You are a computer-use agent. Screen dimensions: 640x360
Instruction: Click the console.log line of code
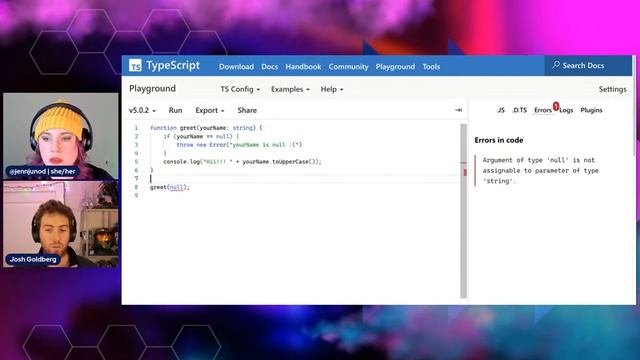tap(242, 162)
